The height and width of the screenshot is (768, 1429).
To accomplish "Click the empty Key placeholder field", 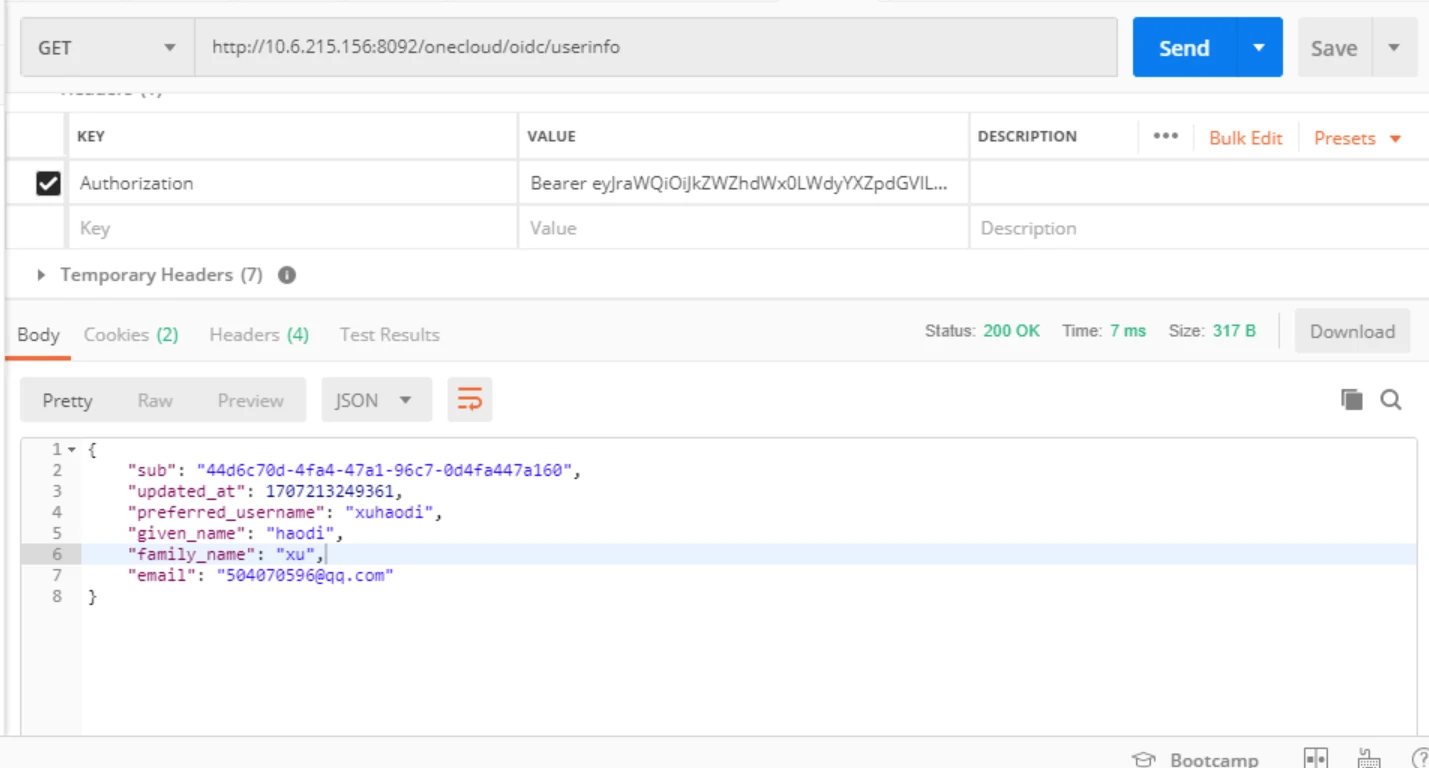I will click(292, 228).
